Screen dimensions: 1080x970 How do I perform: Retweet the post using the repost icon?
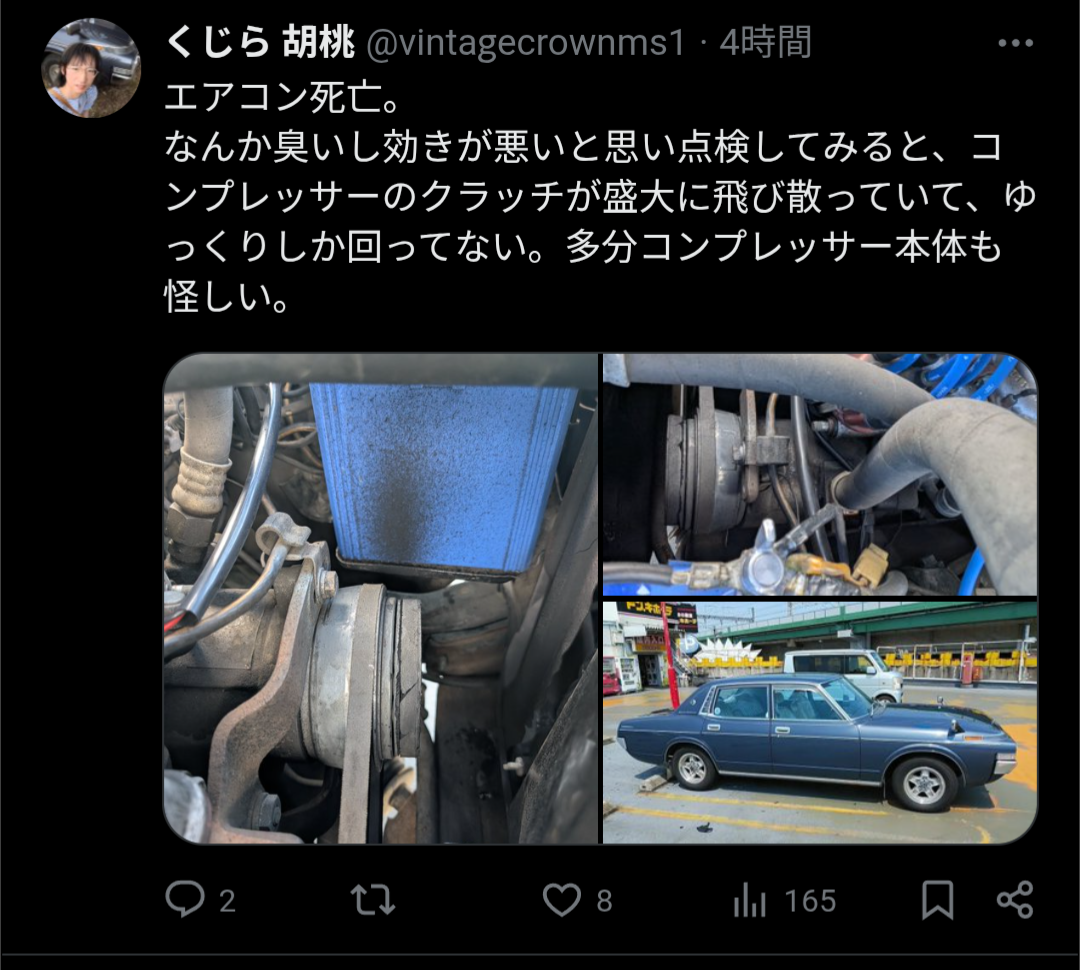(x=373, y=900)
